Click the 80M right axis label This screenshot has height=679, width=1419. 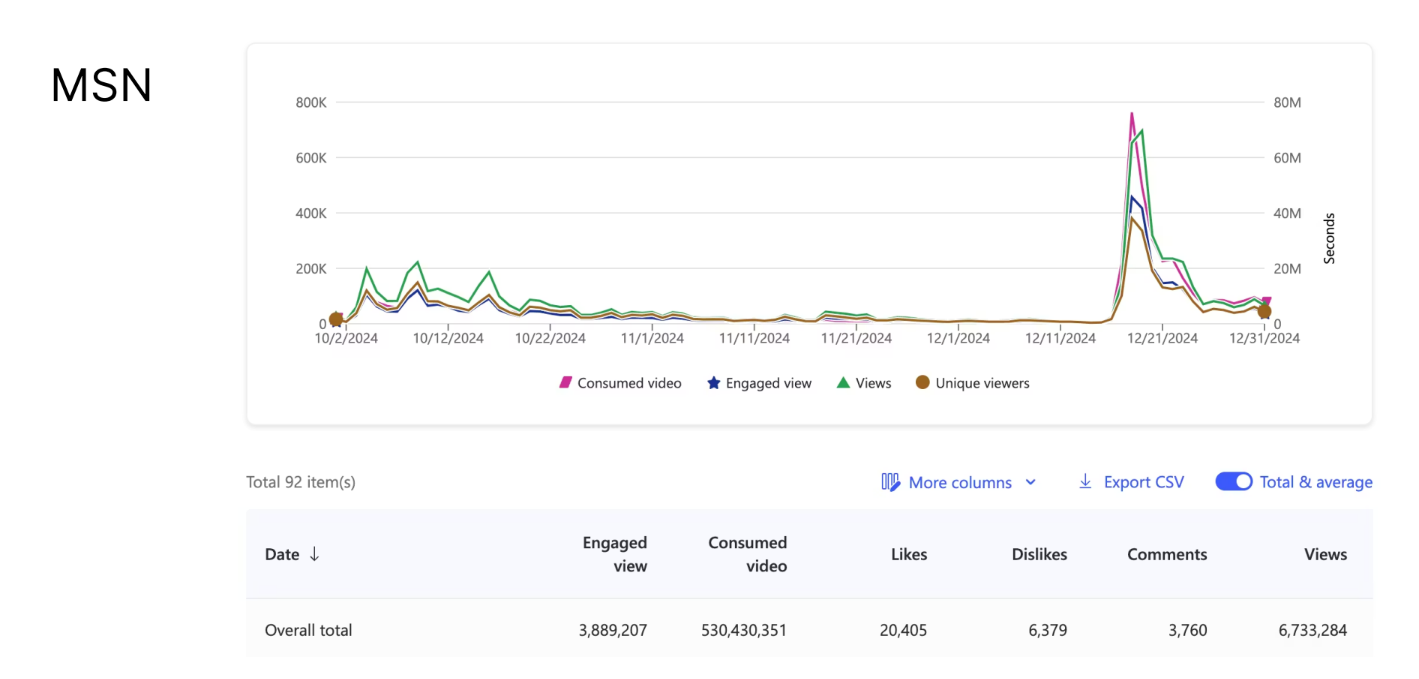coord(1286,102)
